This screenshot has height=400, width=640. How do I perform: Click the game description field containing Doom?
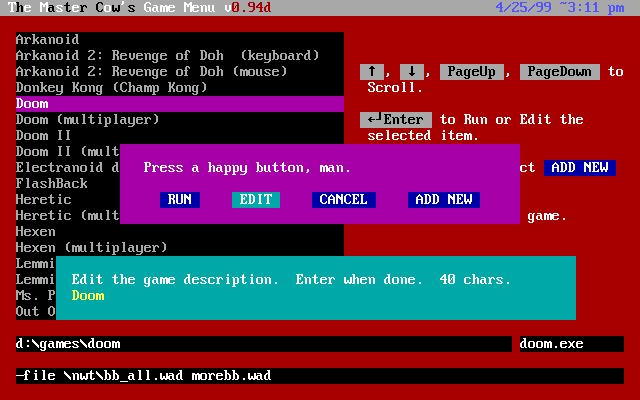(x=316, y=296)
